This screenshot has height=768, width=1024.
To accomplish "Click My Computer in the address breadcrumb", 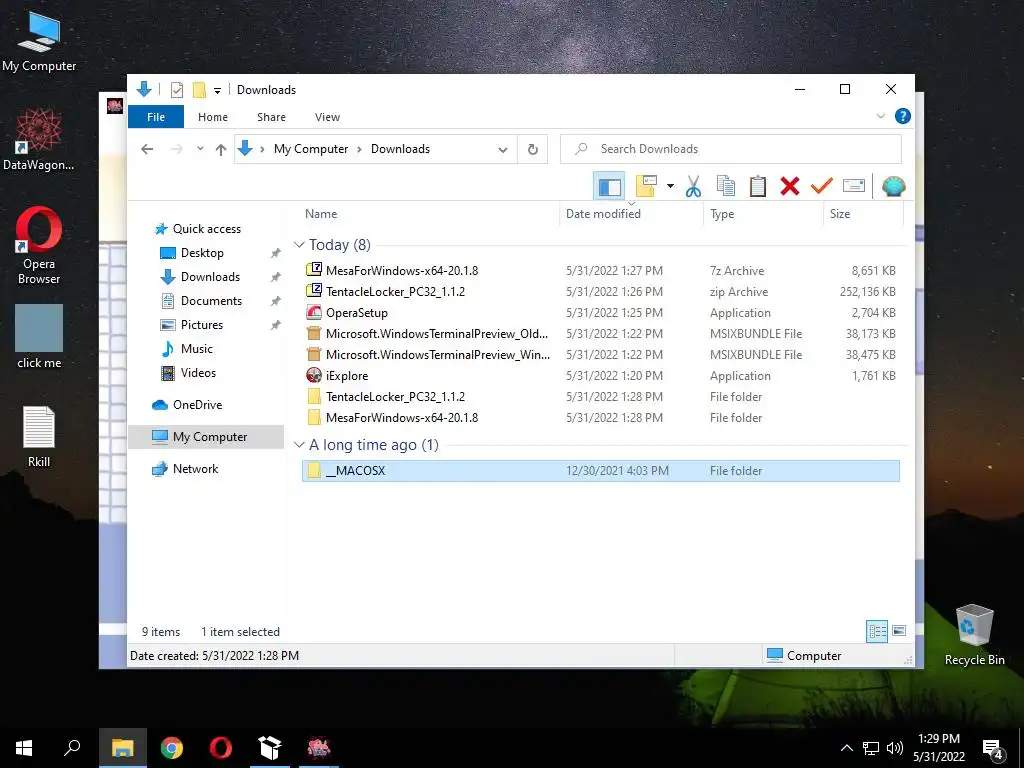I will tap(311, 149).
